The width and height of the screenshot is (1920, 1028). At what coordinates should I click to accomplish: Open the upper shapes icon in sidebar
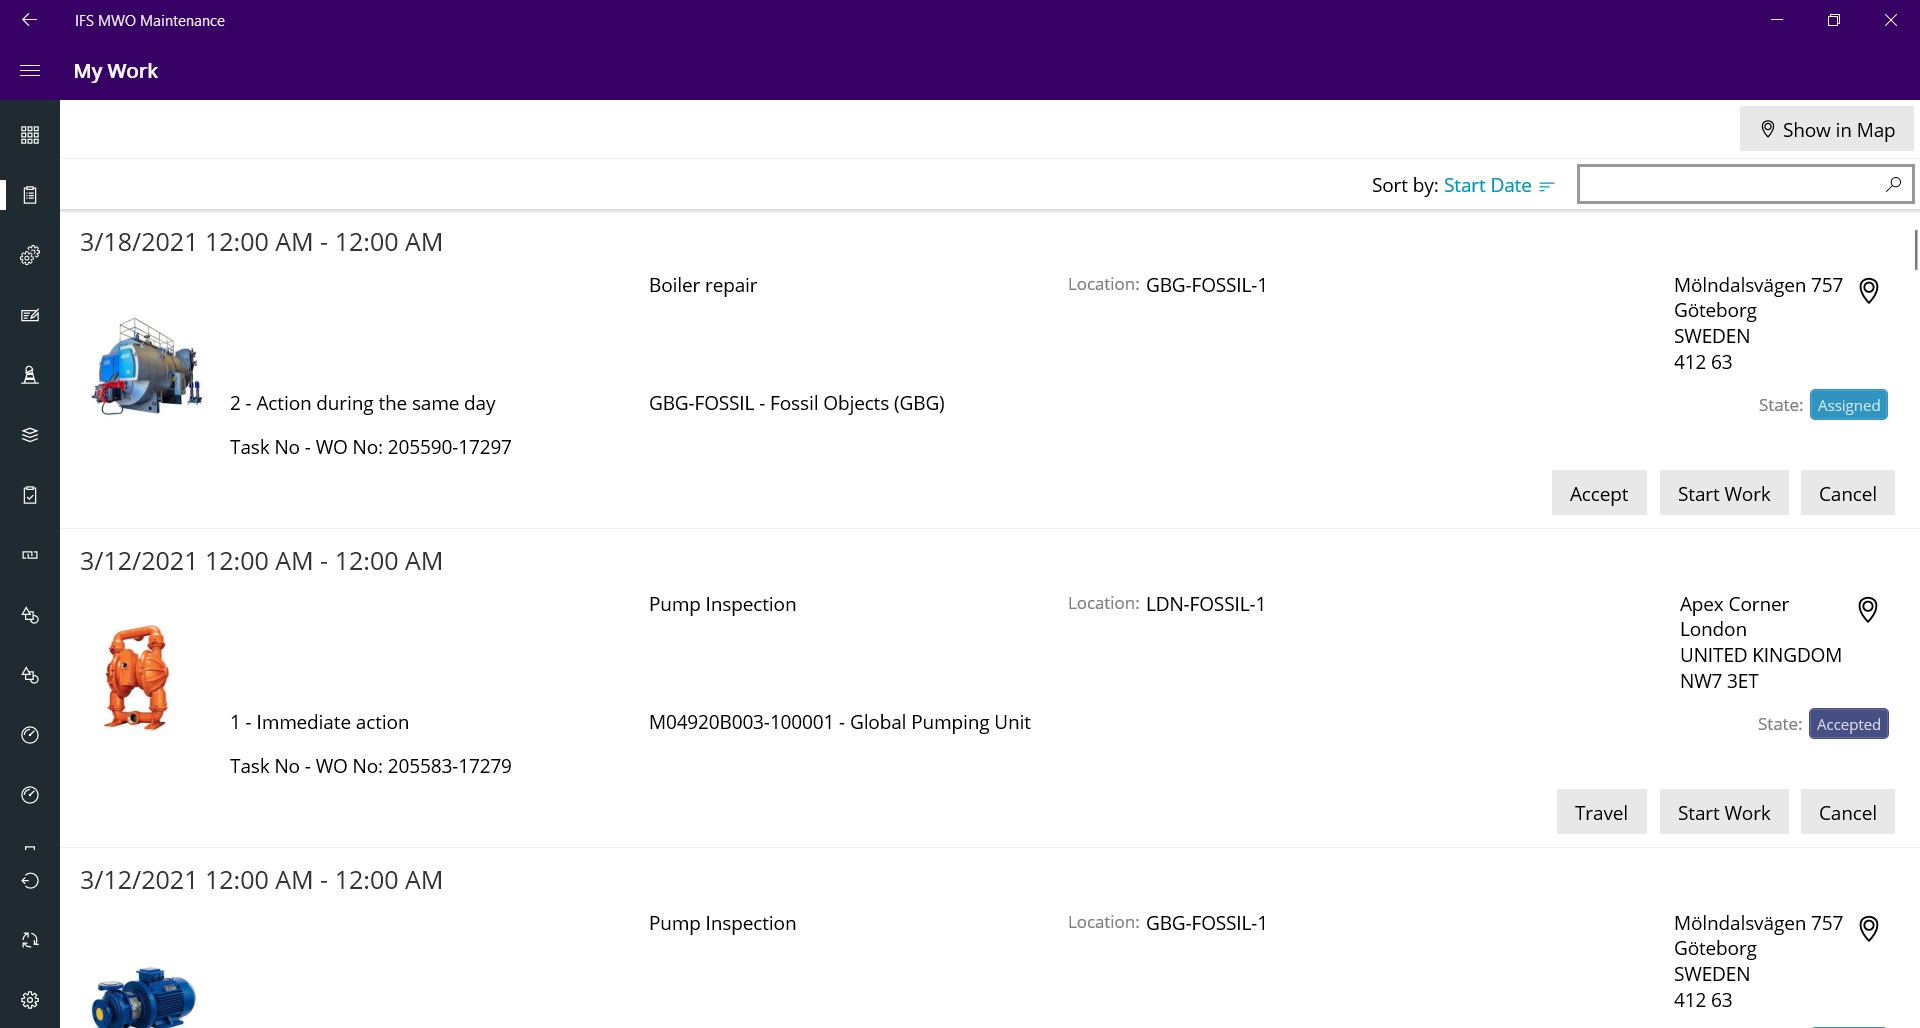pyautogui.click(x=30, y=615)
